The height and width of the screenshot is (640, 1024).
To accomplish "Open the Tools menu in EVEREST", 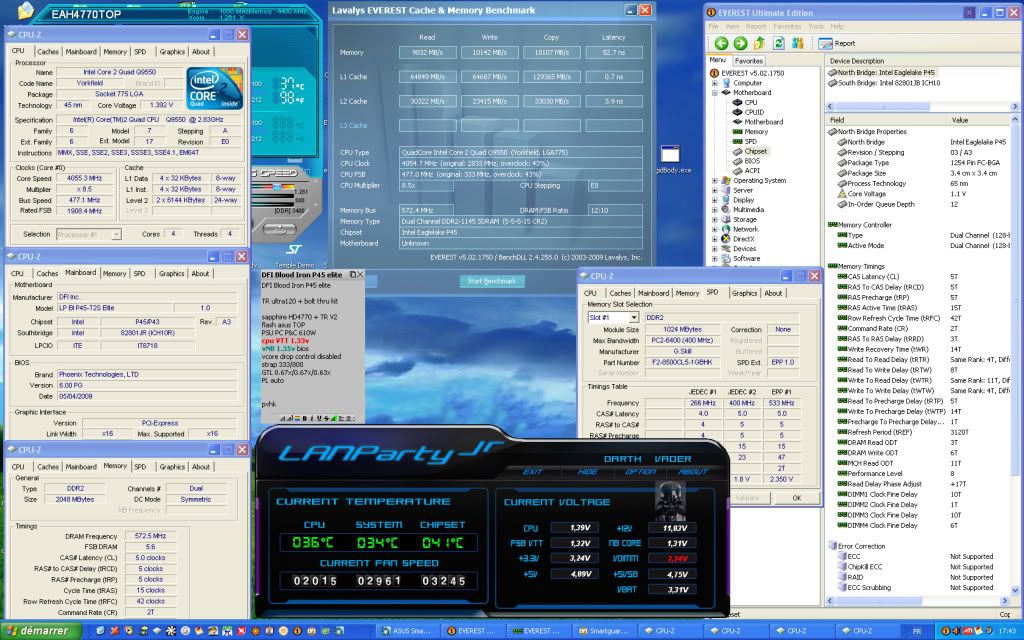I will click(x=815, y=26).
